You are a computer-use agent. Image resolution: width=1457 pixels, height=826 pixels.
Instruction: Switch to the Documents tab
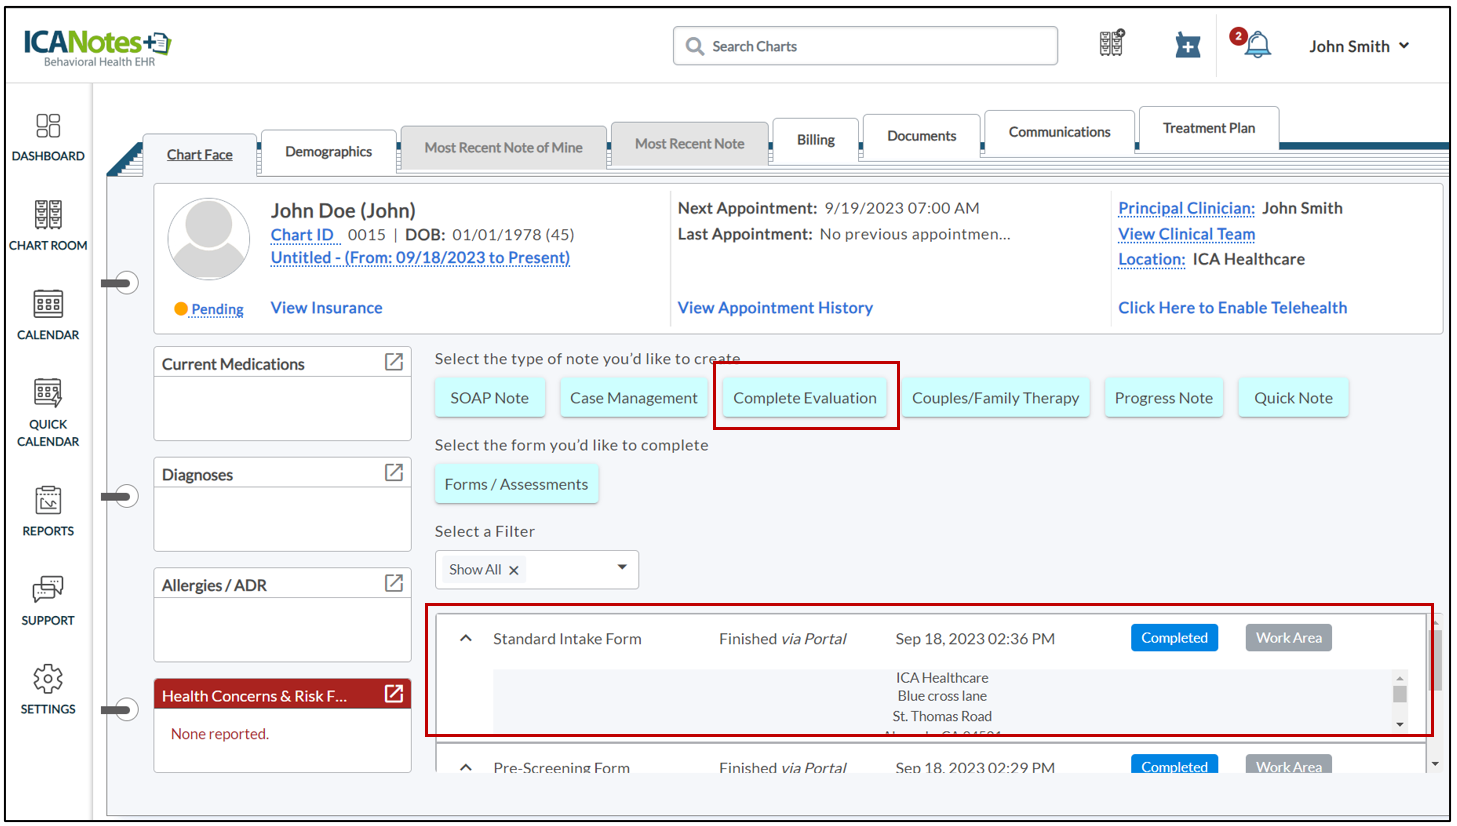921,135
